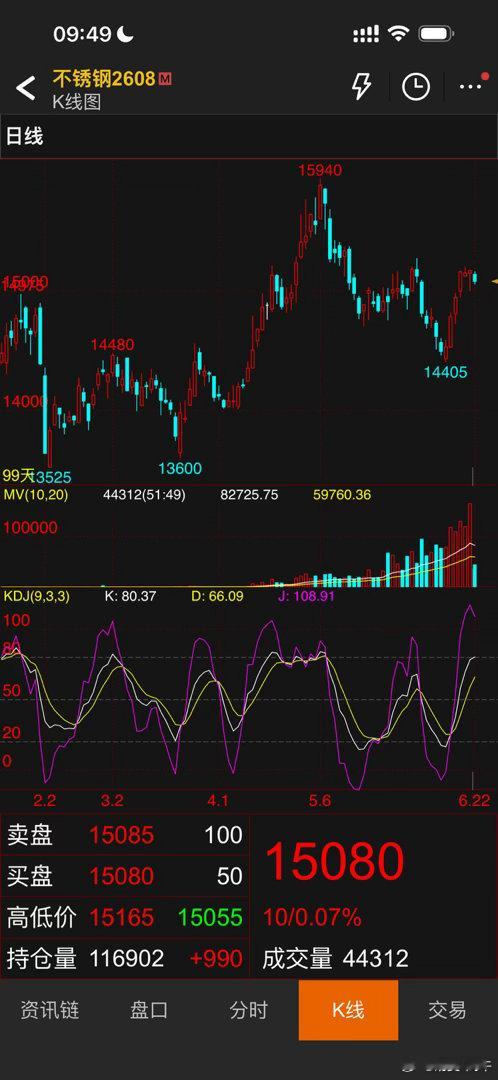Tap the 4.1 date axis label

pos(217,800)
